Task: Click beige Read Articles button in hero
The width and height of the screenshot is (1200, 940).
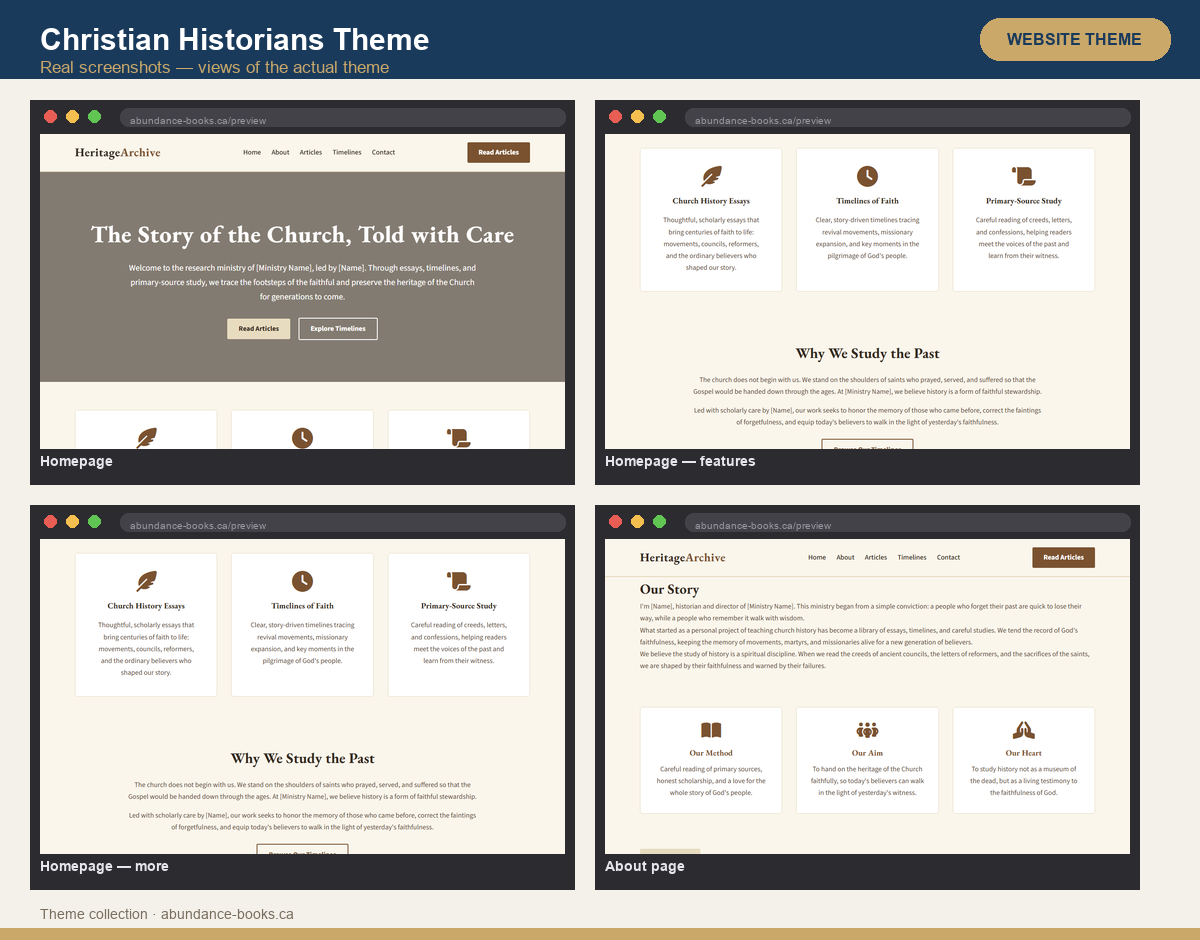Action: point(259,328)
